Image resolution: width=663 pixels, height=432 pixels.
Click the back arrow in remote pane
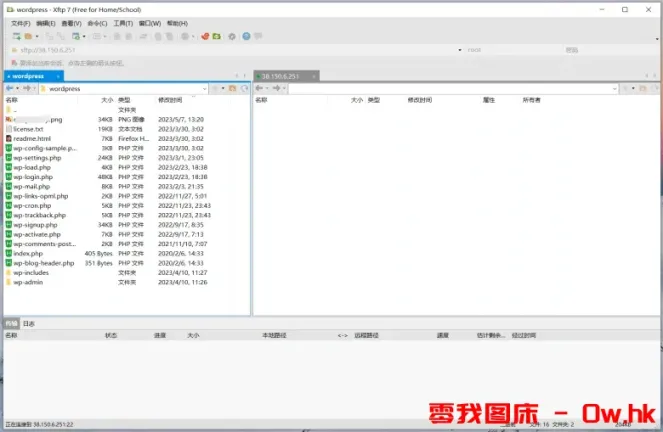[260, 88]
